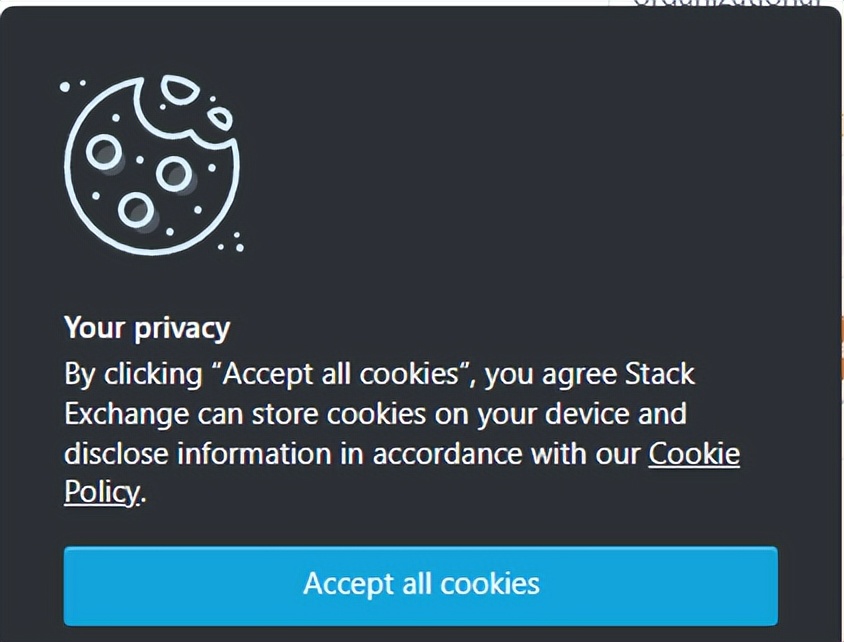Select the Your privacy heading
Screen dimensions: 844x642
146,327
